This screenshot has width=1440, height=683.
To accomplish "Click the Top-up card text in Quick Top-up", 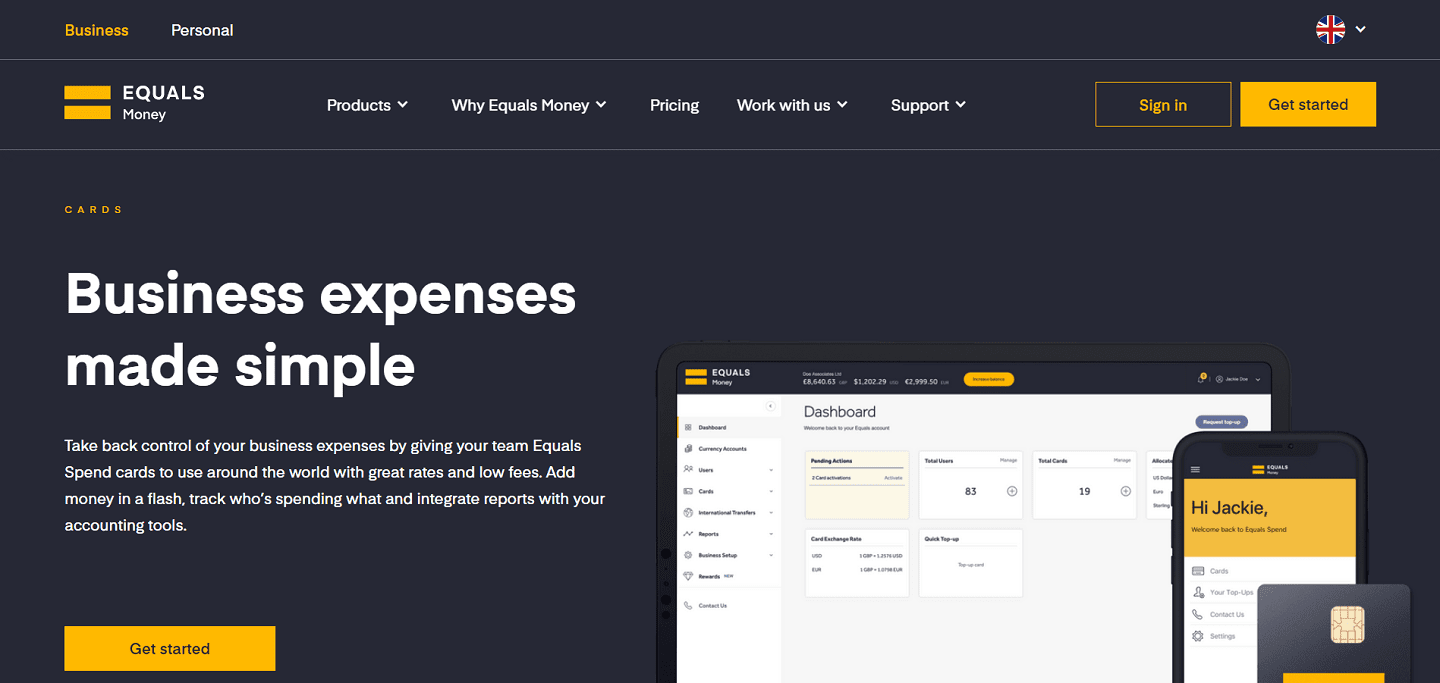I will click(970, 565).
